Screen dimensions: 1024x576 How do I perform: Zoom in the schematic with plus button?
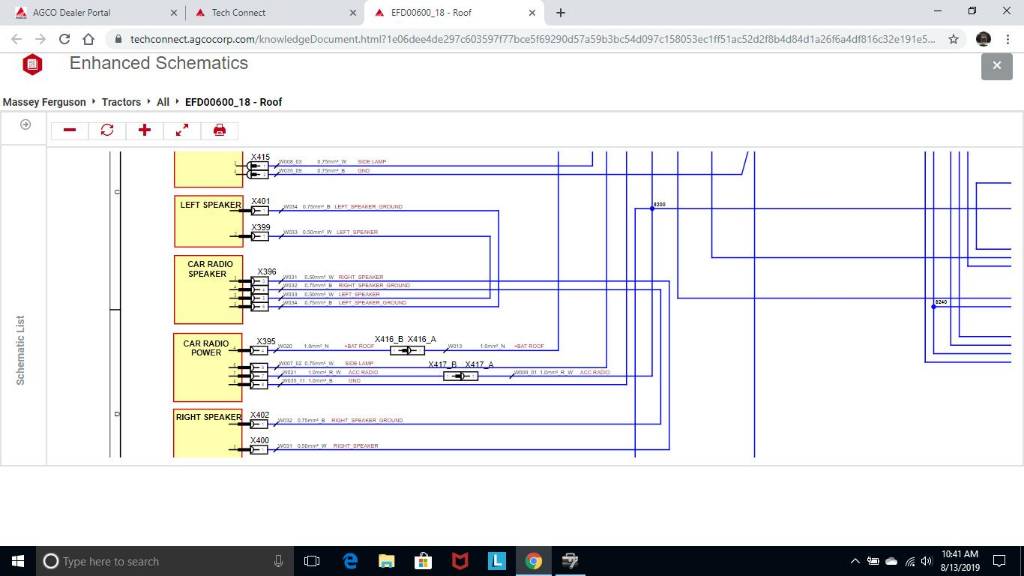pos(144,130)
